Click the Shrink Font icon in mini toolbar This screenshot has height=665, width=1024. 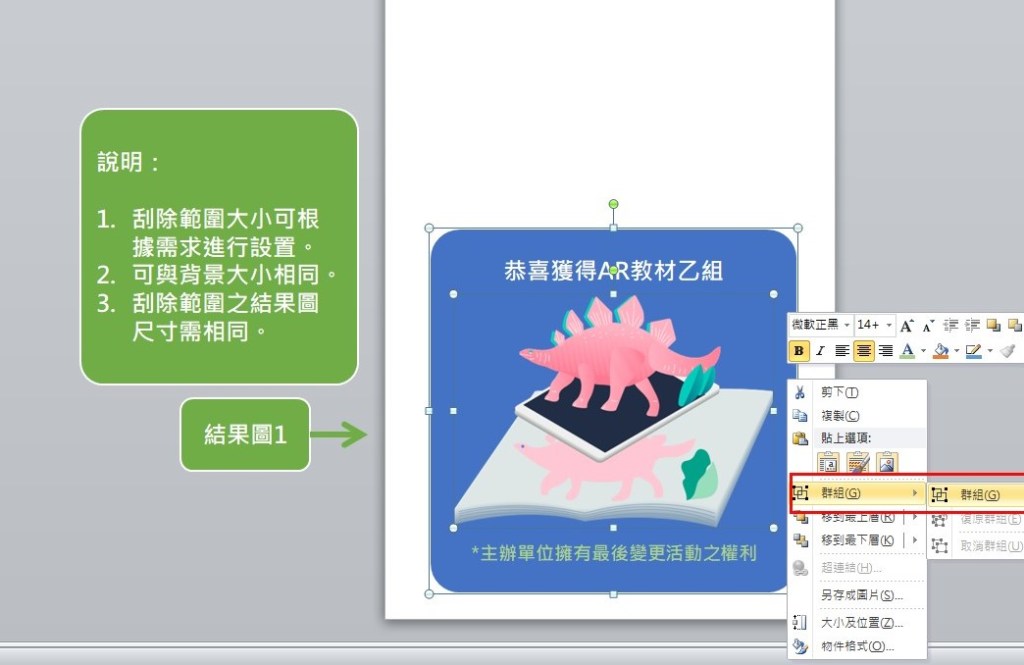tap(927, 325)
